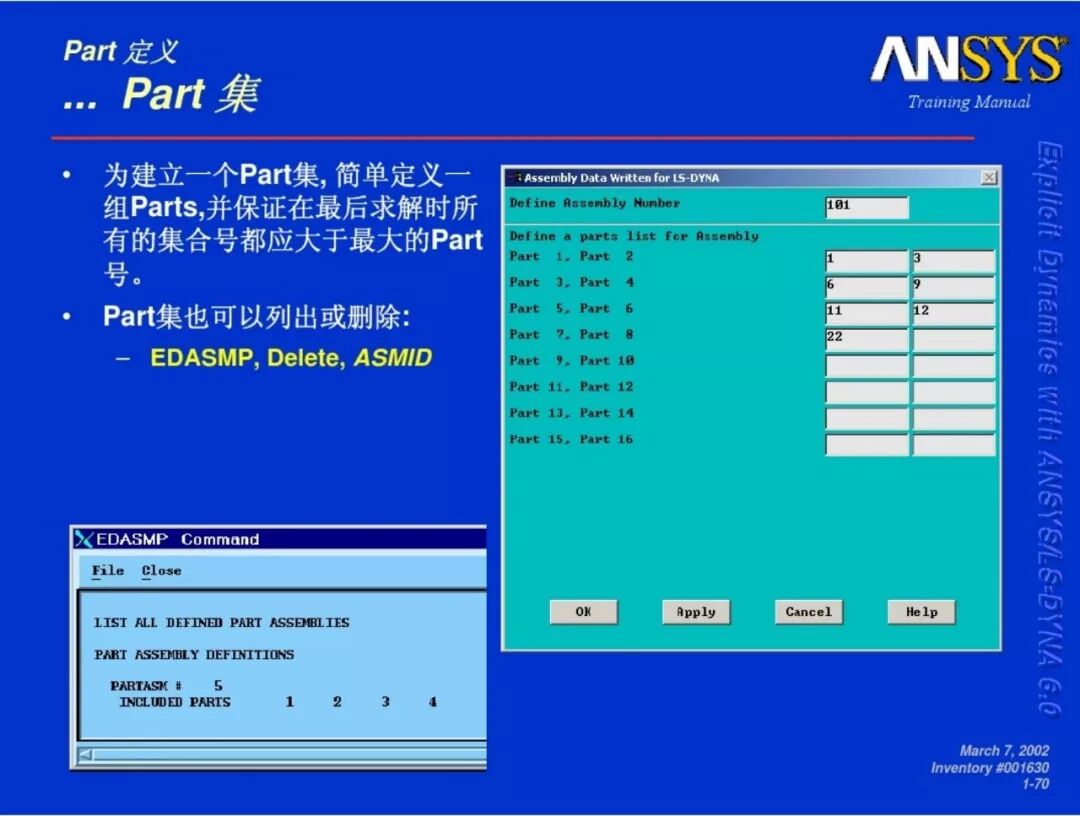Select the Part 7 field containing 22
1080x816 pixels.
pyautogui.click(x=867, y=338)
